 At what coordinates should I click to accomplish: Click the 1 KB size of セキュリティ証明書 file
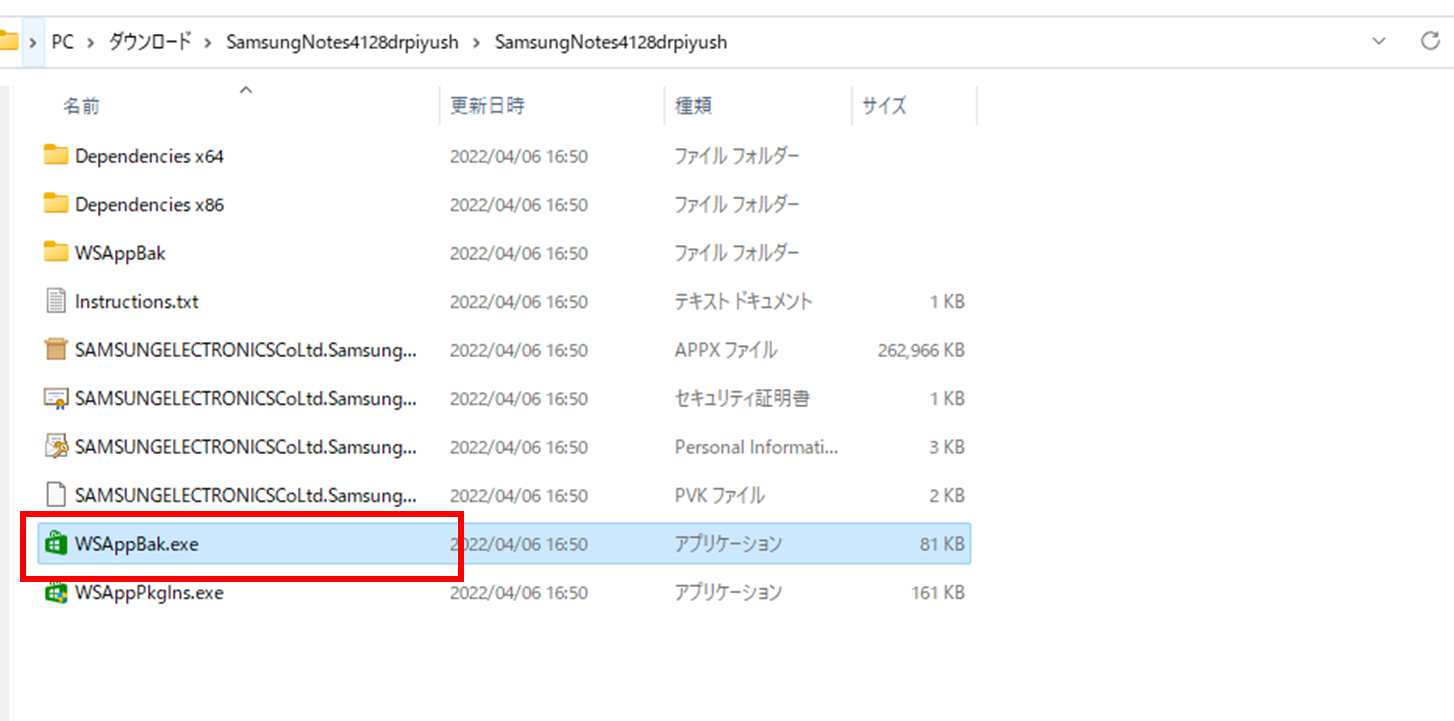point(946,398)
